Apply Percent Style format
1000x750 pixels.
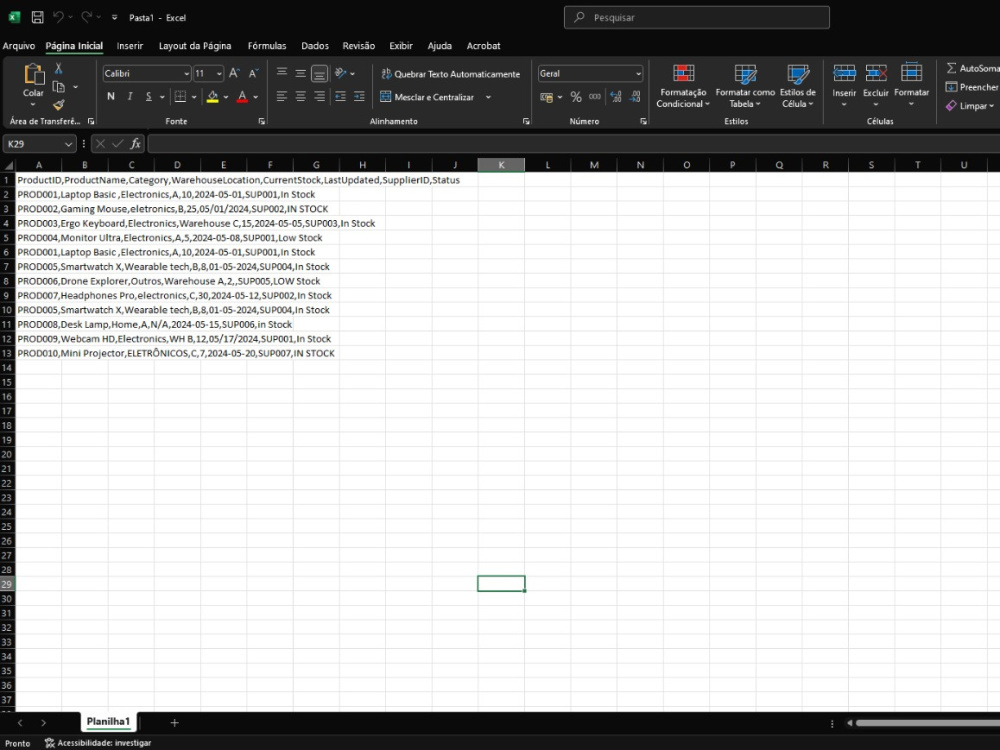576,97
